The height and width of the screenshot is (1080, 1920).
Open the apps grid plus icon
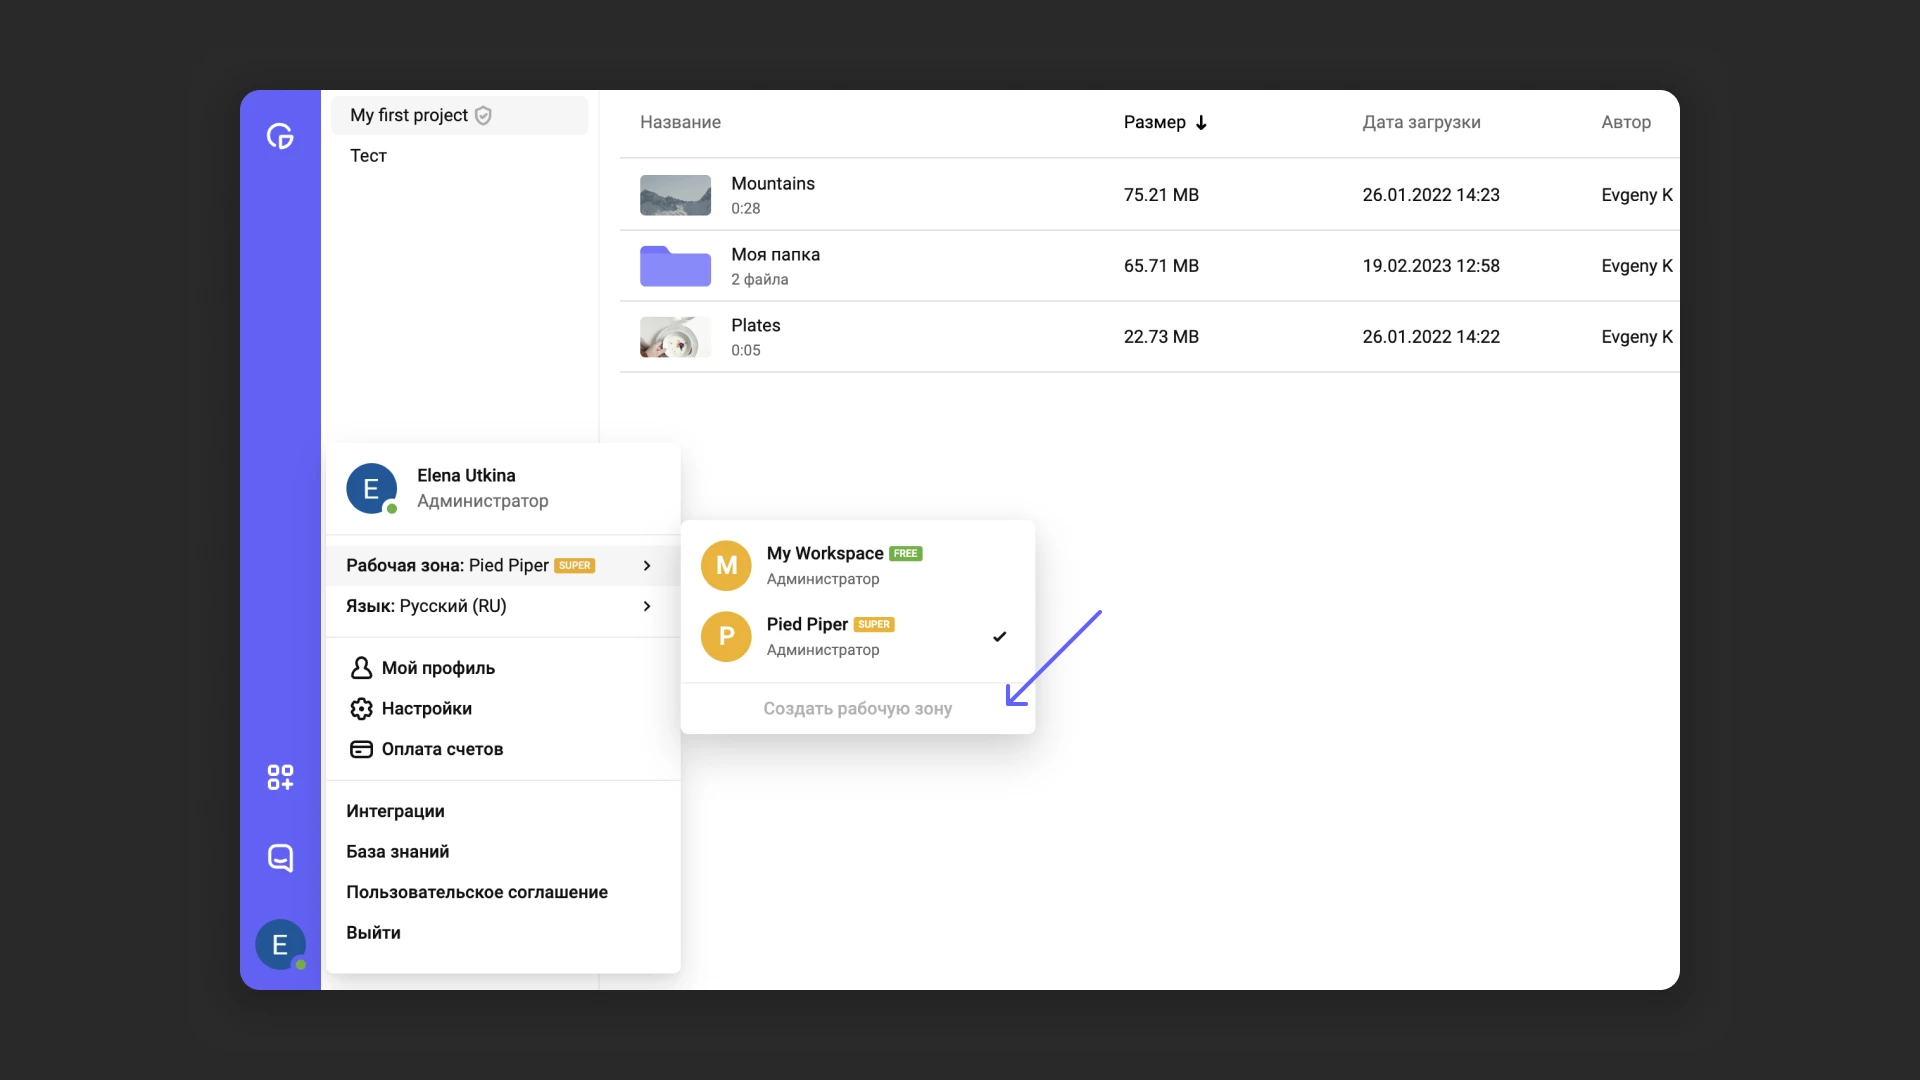click(280, 777)
